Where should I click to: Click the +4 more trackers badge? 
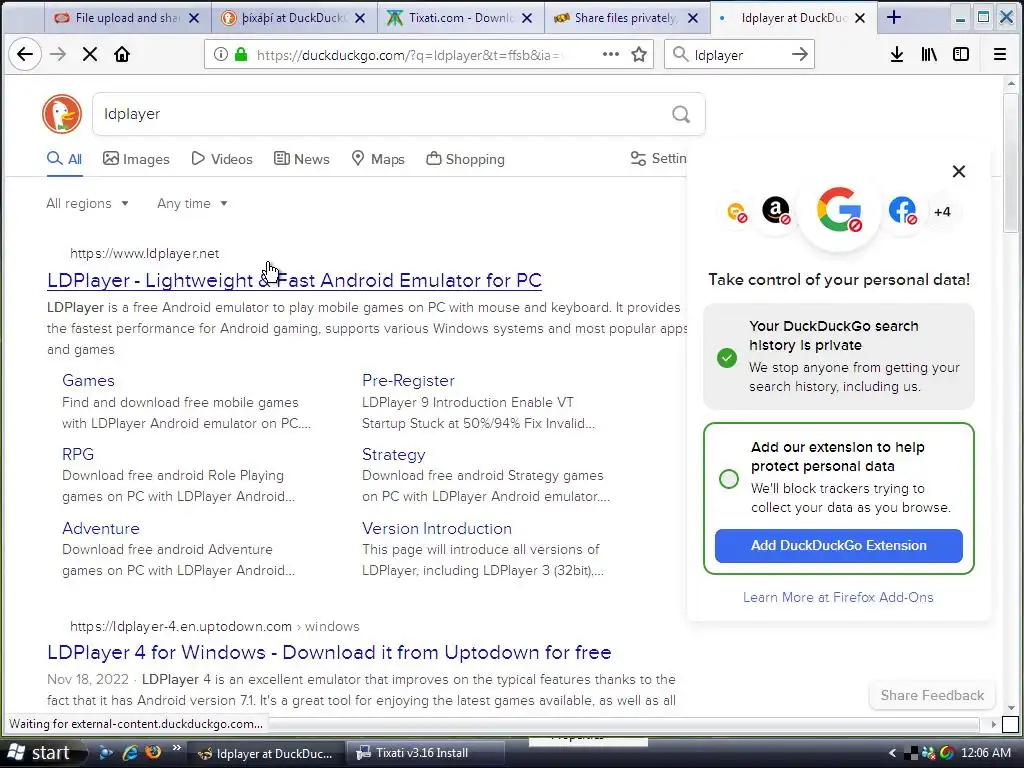point(942,212)
